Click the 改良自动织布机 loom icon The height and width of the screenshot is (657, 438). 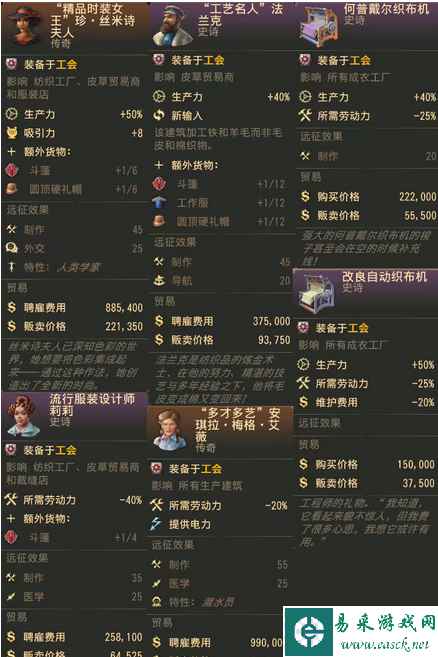[317, 292]
